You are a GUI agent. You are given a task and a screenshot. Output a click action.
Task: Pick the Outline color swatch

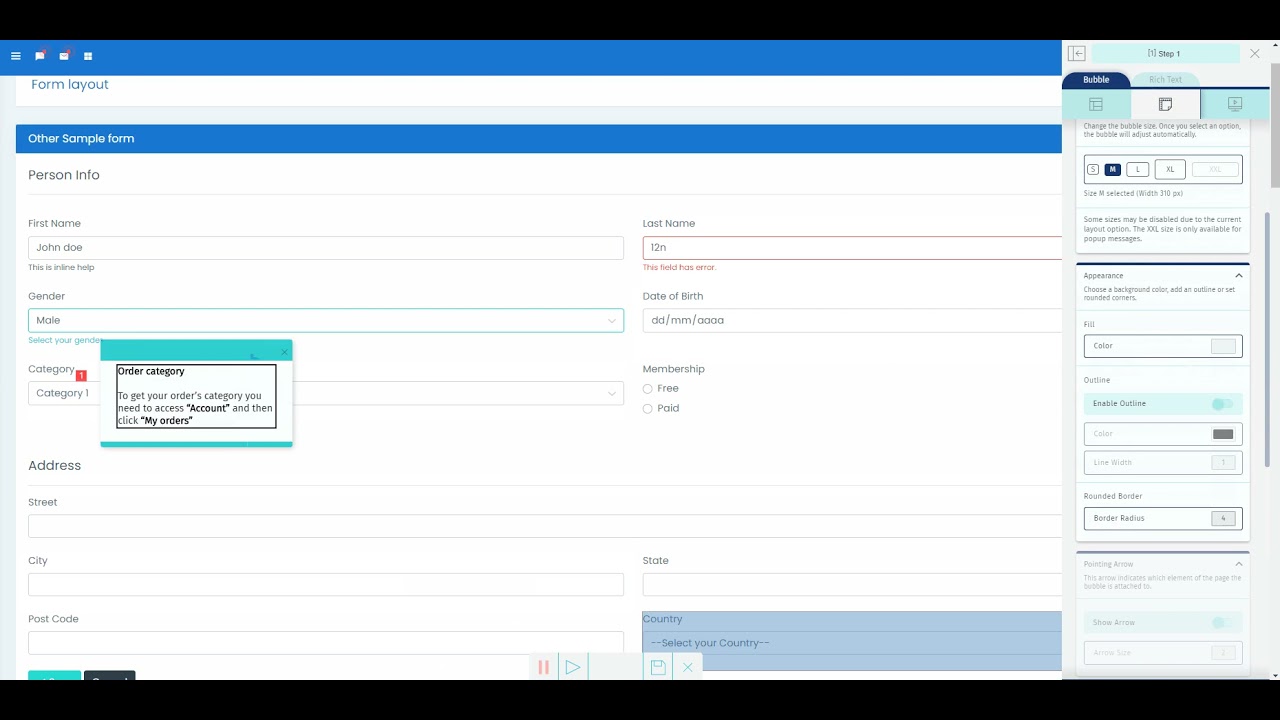(1223, 434)
